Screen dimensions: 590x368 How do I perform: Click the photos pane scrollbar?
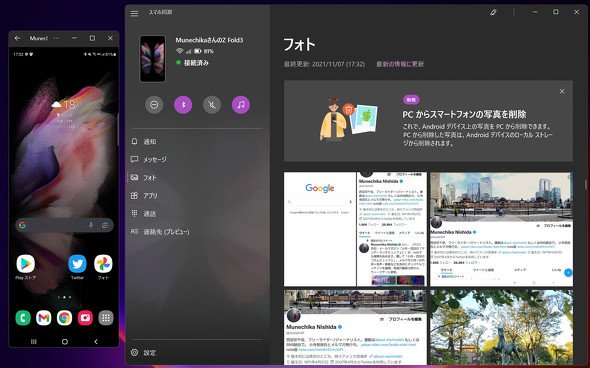coord(585,184)
